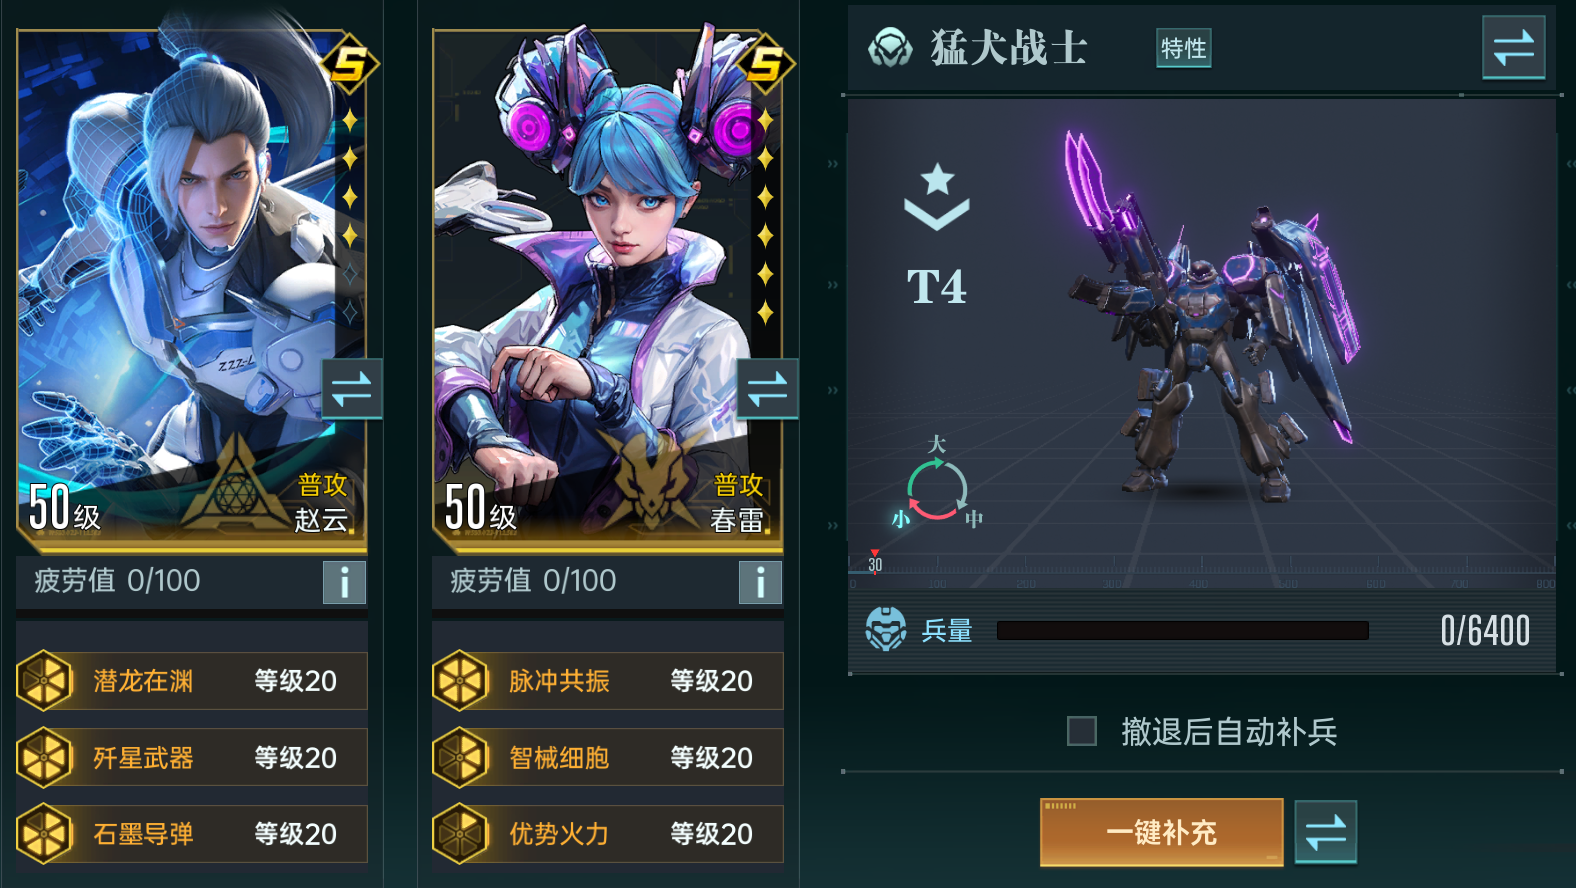Click the swap icon beside 一键补充
Viewport: 1576px width, 888px height.
pos(1326,832)
